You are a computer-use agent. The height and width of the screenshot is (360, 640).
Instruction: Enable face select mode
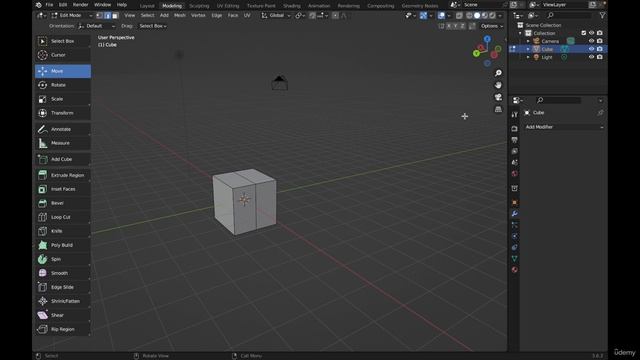coord(115,16)
